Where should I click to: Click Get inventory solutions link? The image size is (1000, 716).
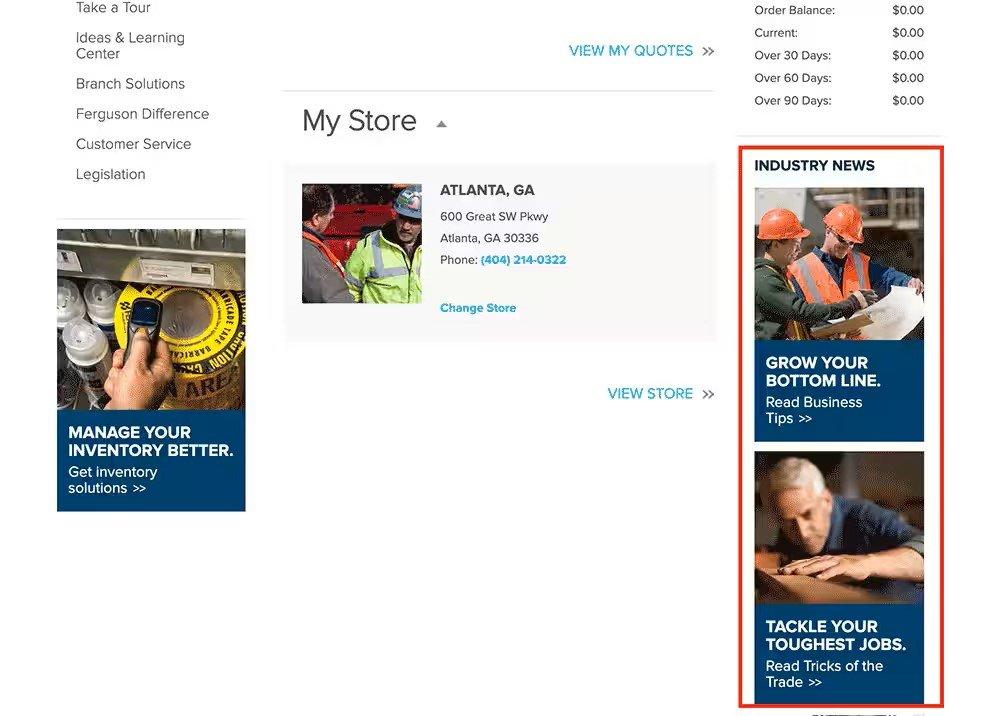click(113, 480)
